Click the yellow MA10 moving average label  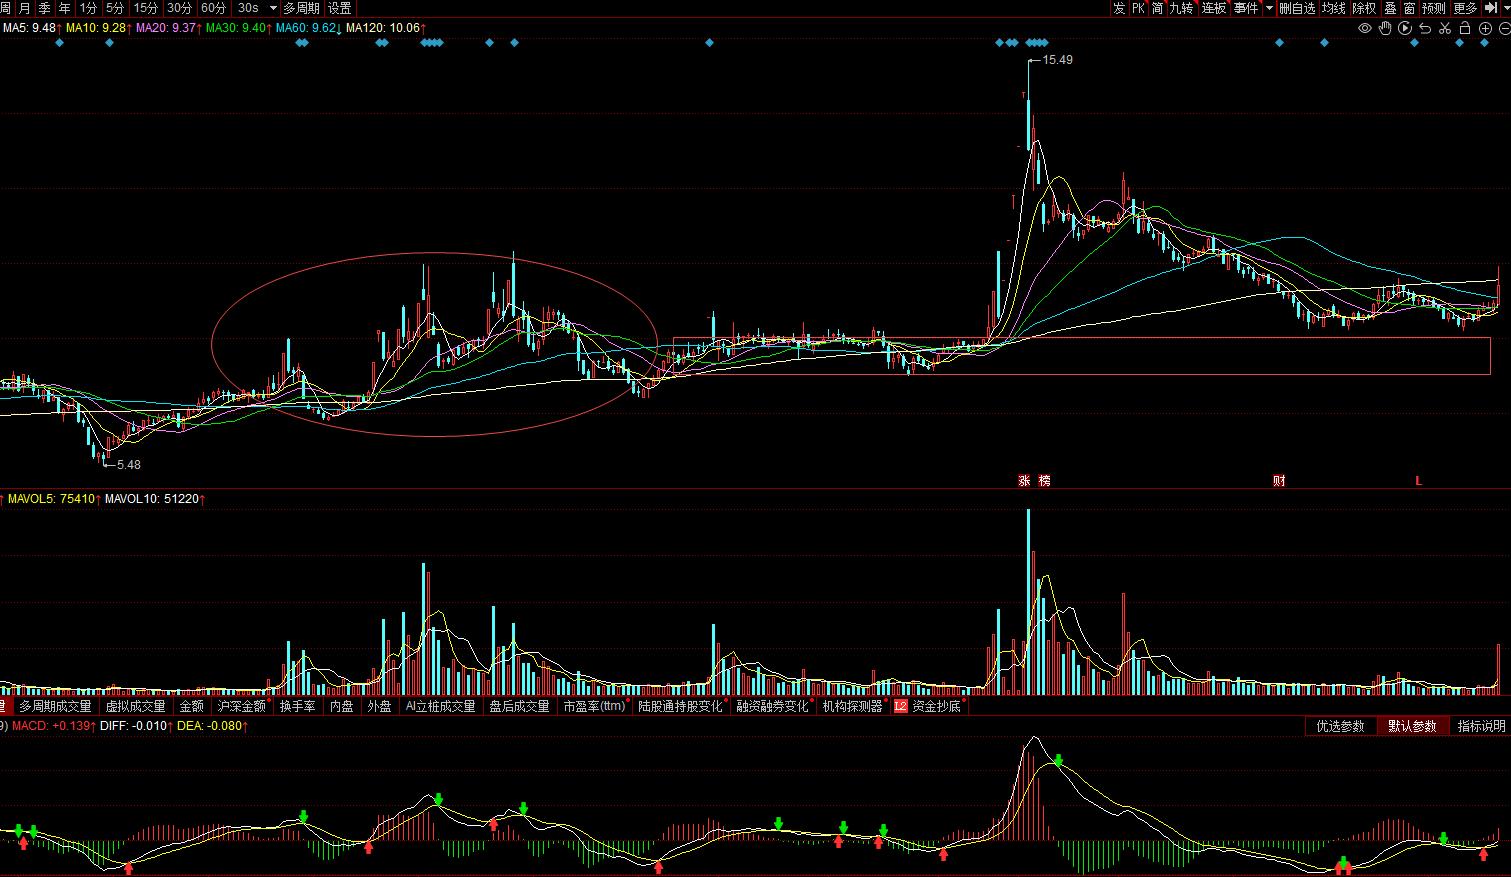pyautogui.click(x=96, y=28)
